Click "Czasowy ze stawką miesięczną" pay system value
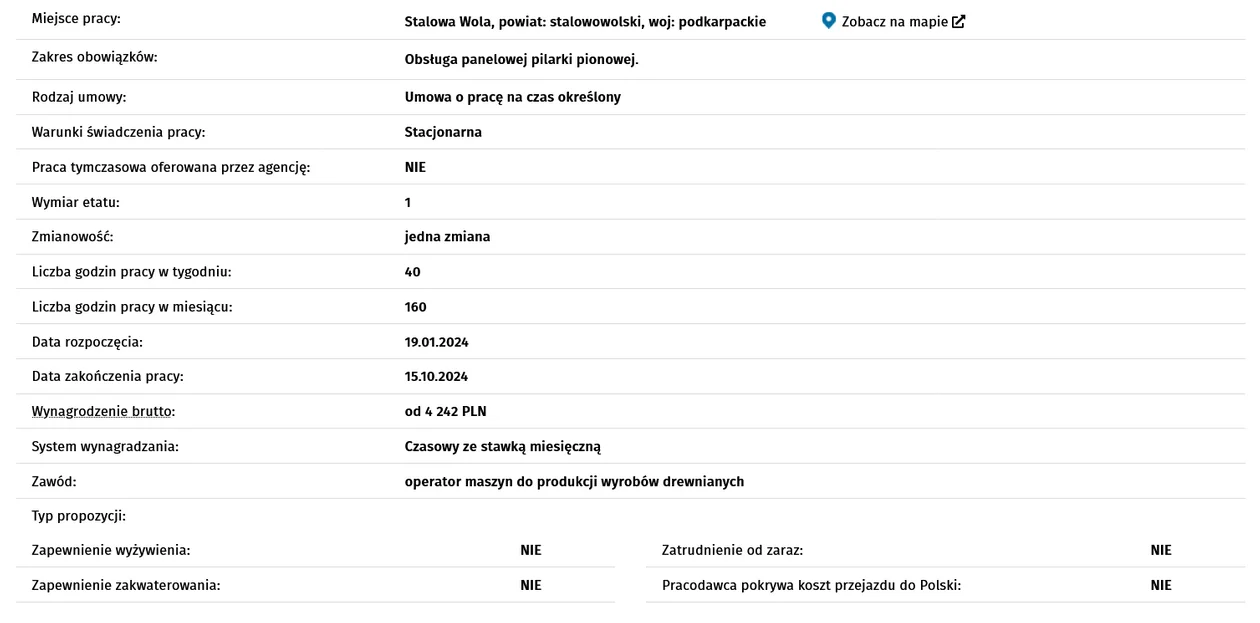Viewport: 1260px width, 623px height. point(502,446)
